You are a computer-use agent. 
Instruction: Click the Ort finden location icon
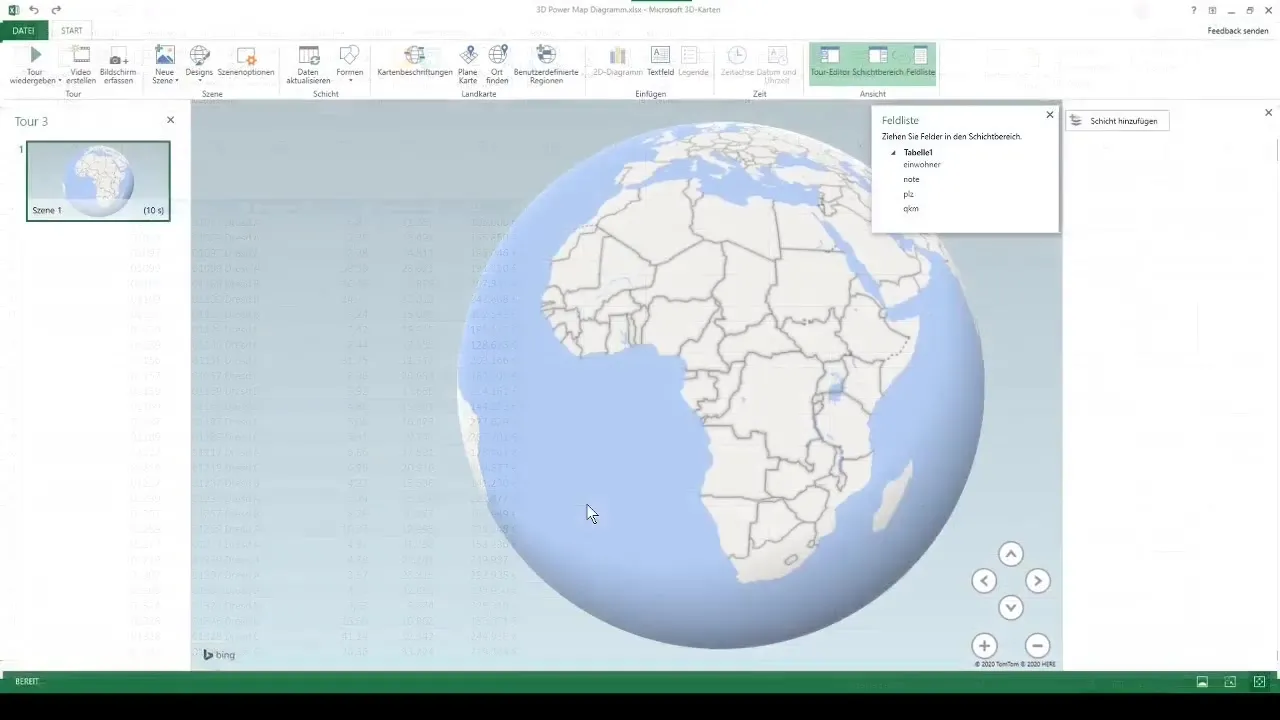coord(497,56)
